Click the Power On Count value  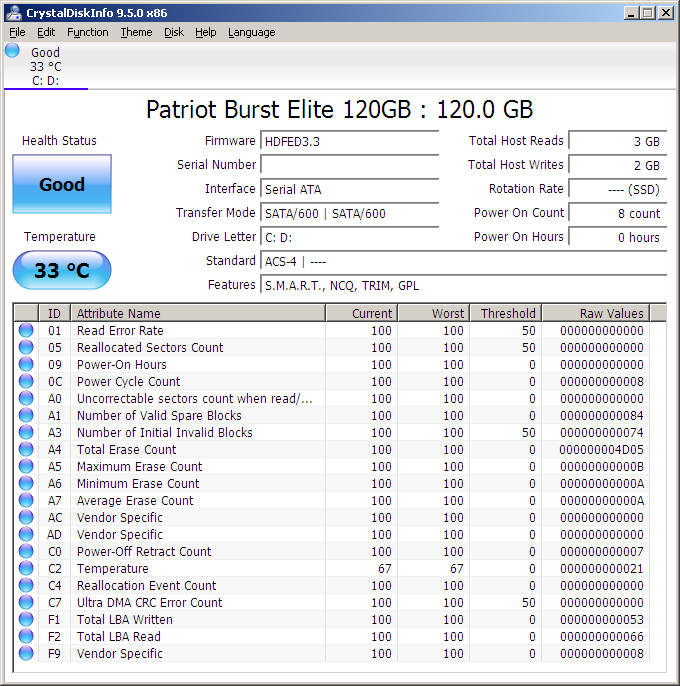click(617, 214)
